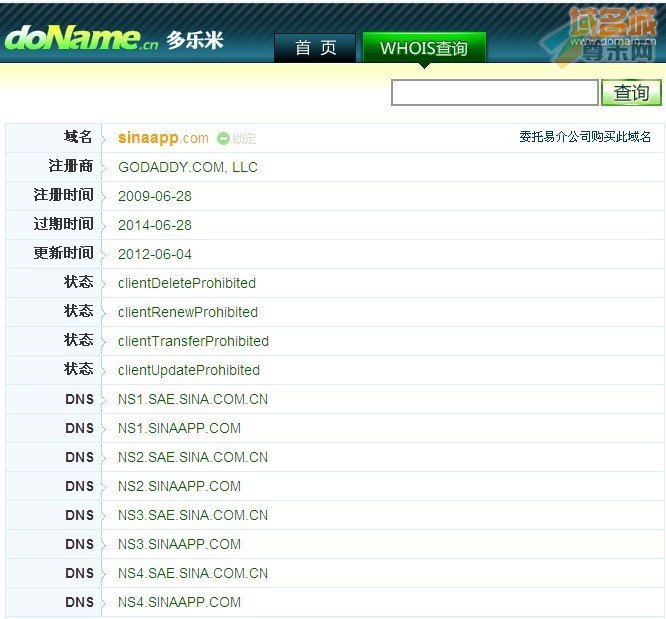Click the 注册商 row label

71,166
